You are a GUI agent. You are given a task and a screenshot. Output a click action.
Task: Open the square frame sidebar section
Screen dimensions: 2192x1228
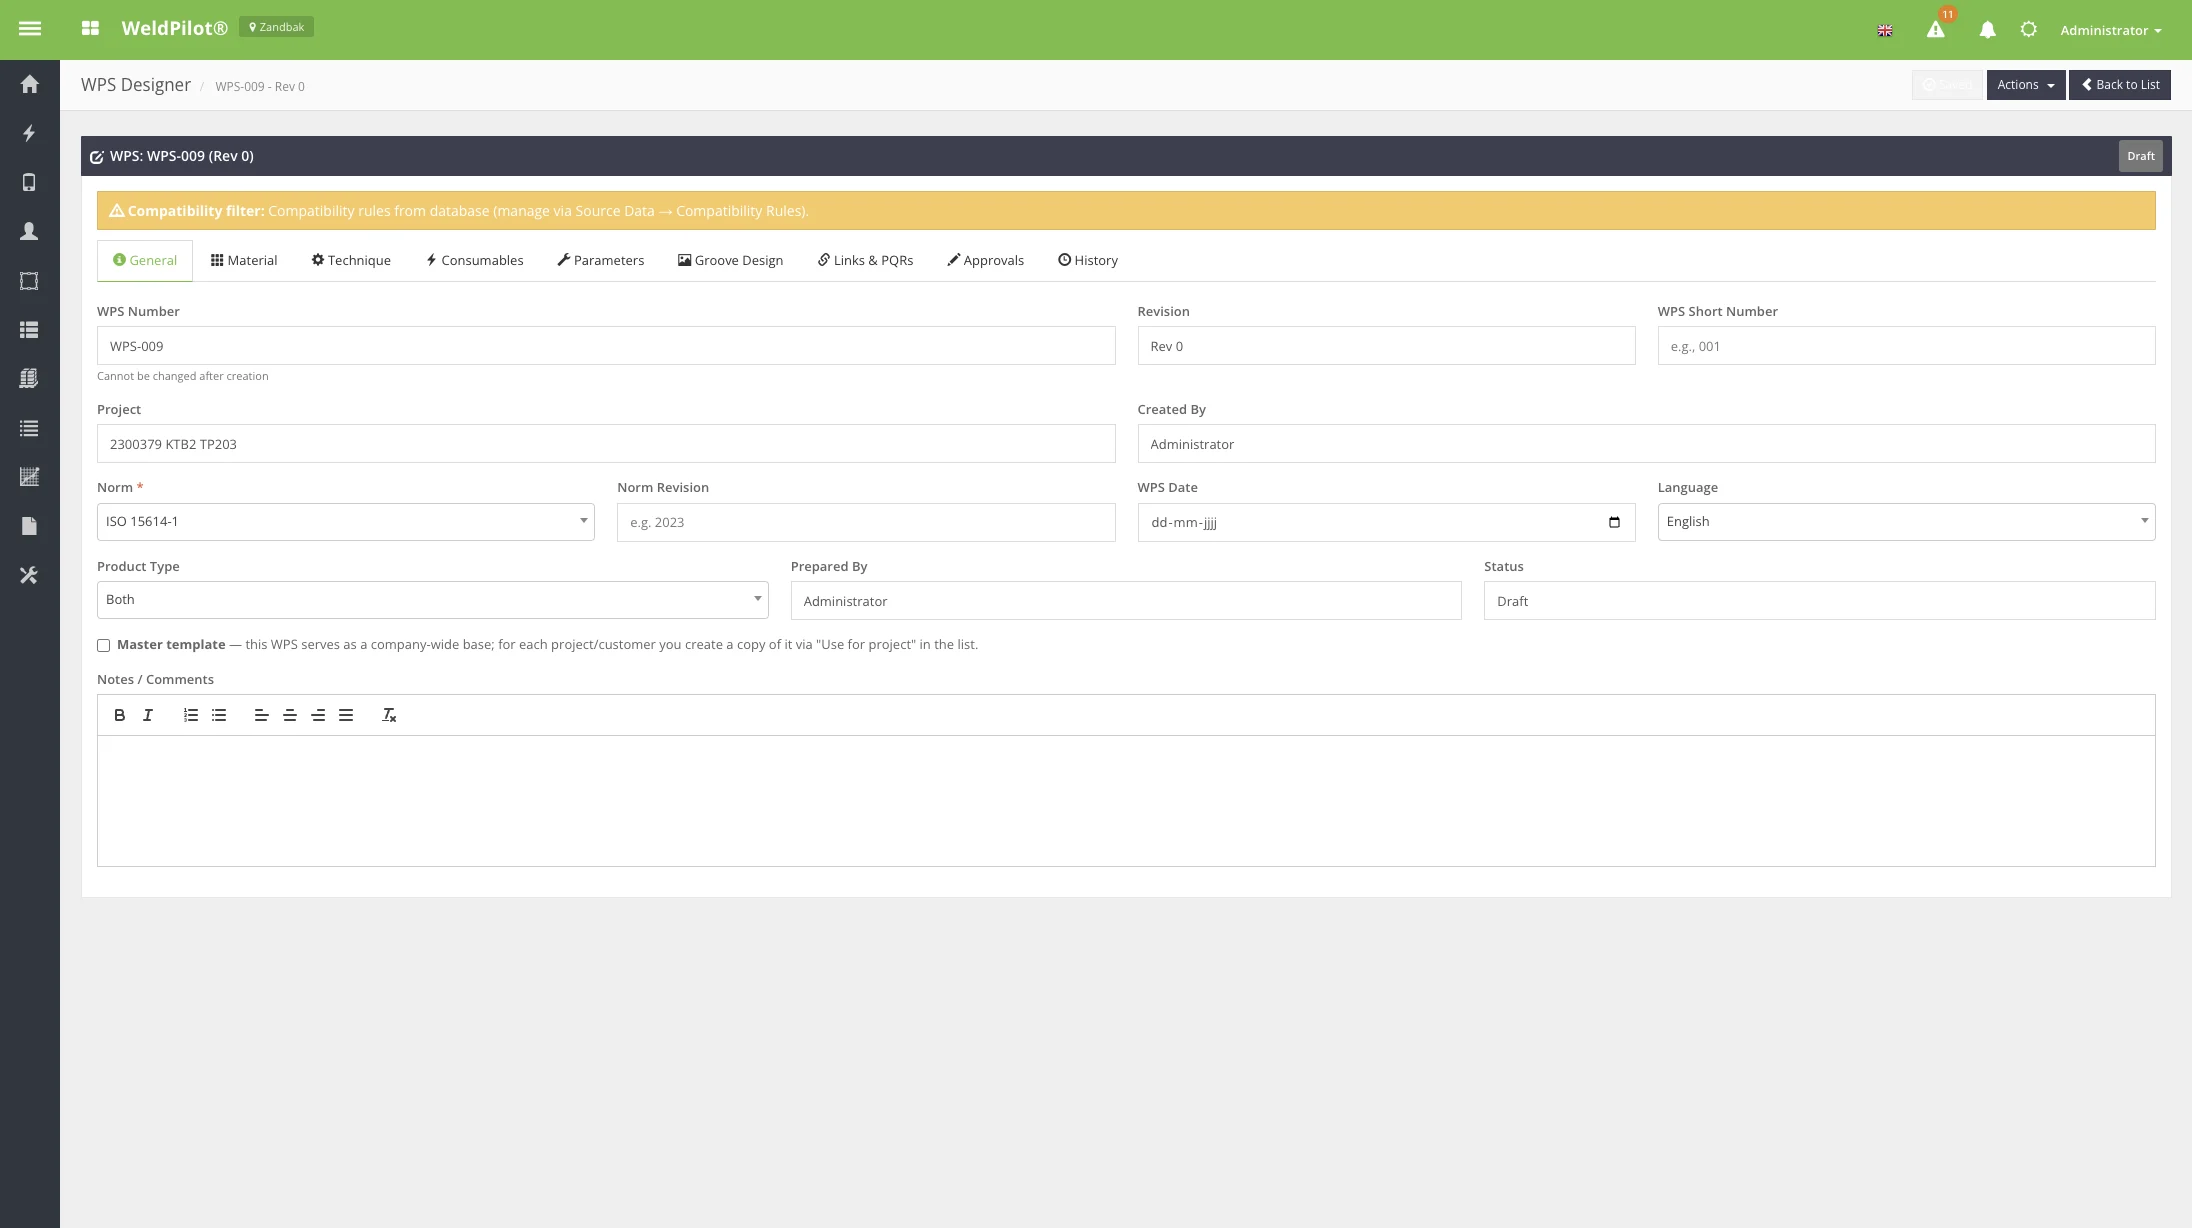29,281
